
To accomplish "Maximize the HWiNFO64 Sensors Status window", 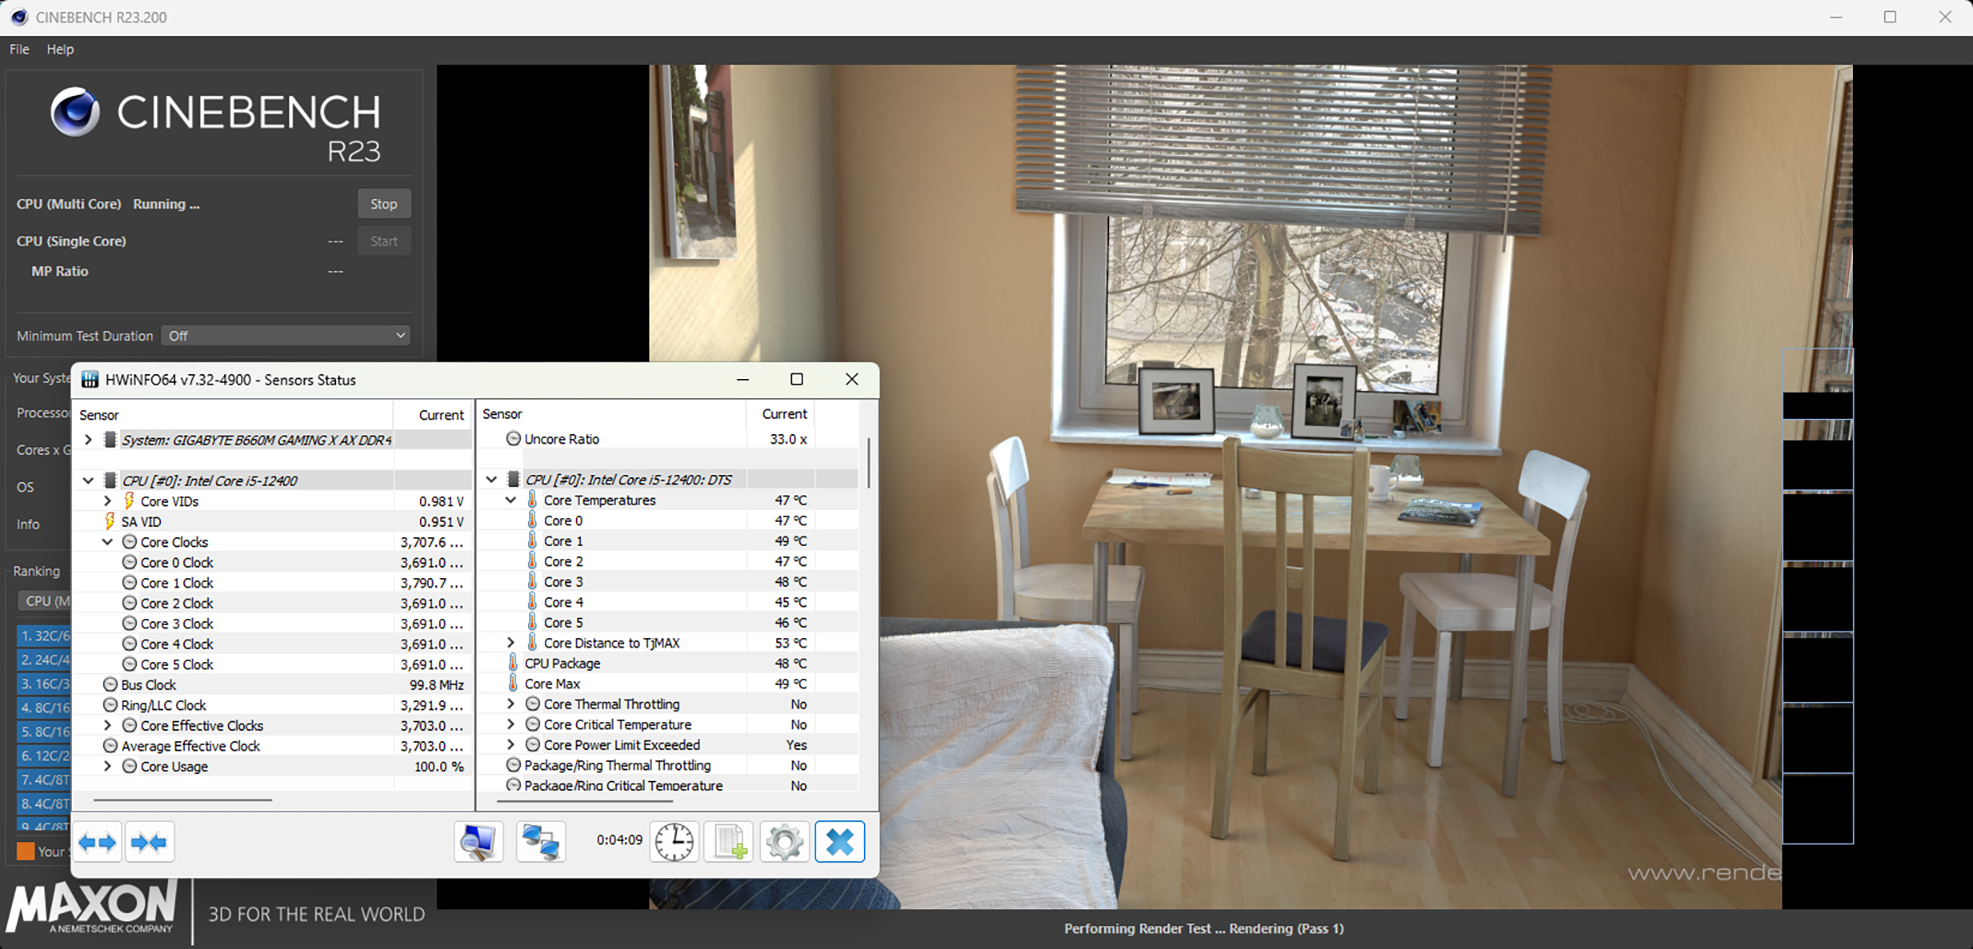I will tap(797, 380).
